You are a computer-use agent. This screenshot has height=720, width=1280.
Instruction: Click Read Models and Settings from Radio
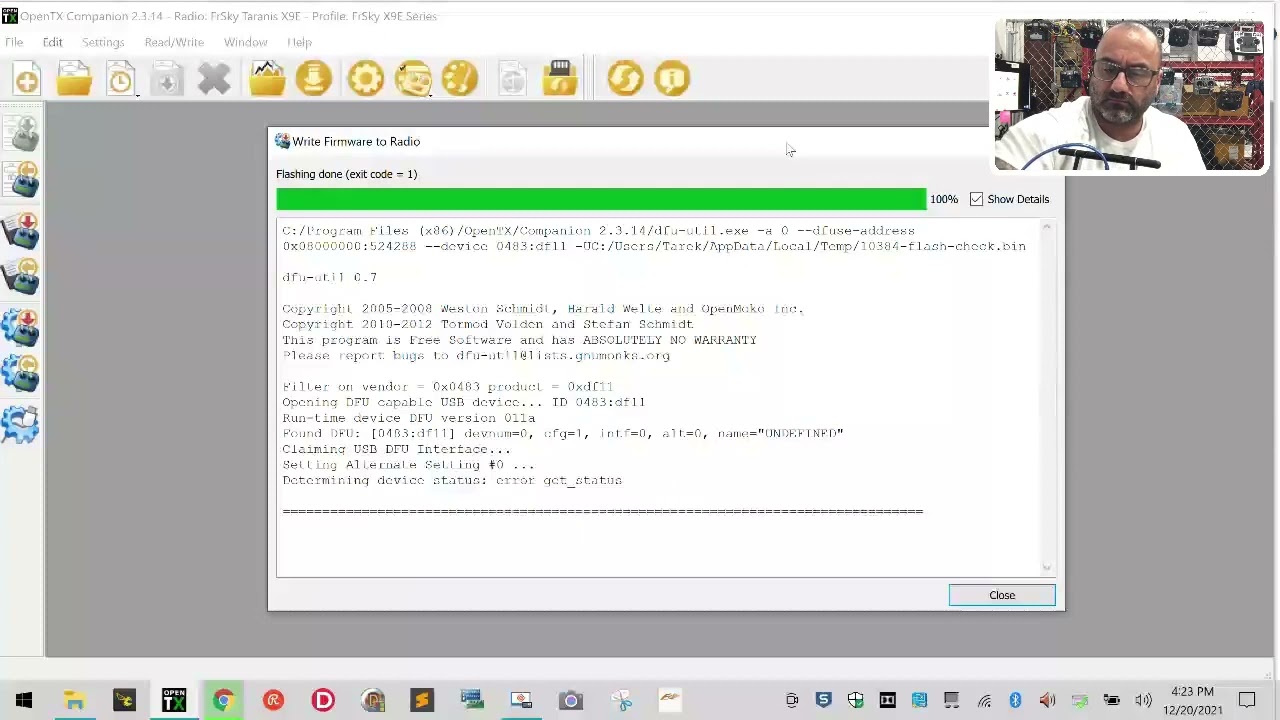tap(22, 181)
